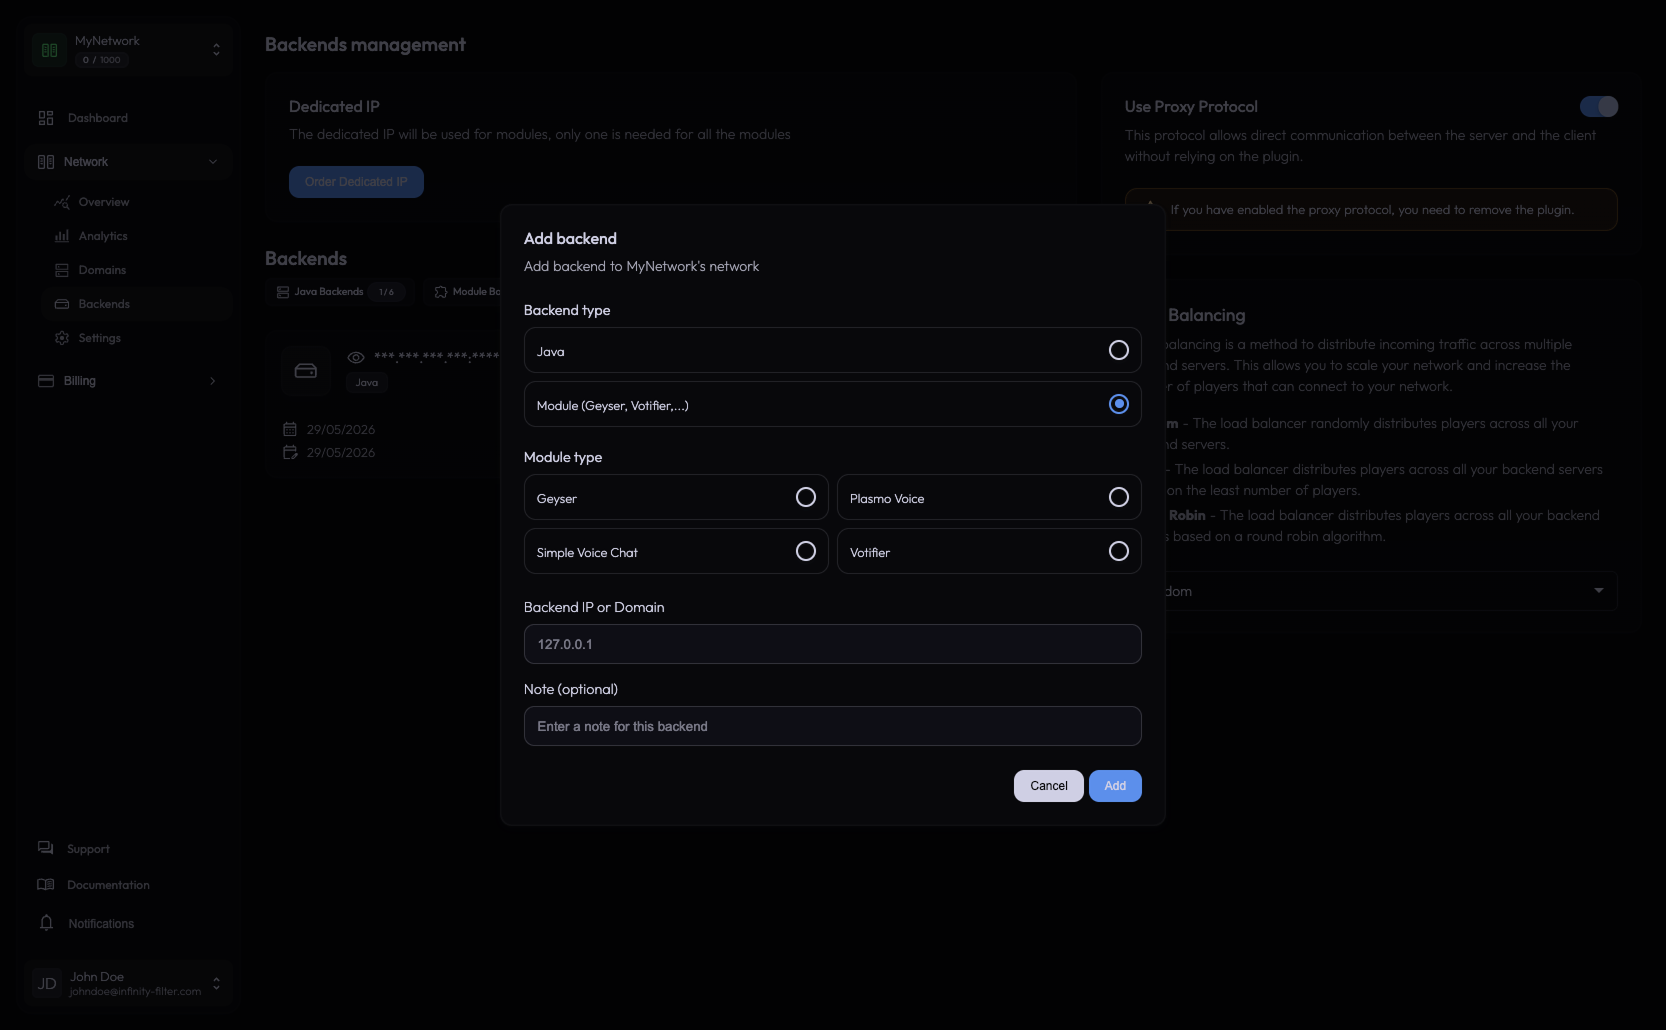Viewport: 1666px width, 1030px height.
Task: Click the MyNetwork logo icon
Action: (49, 50)
